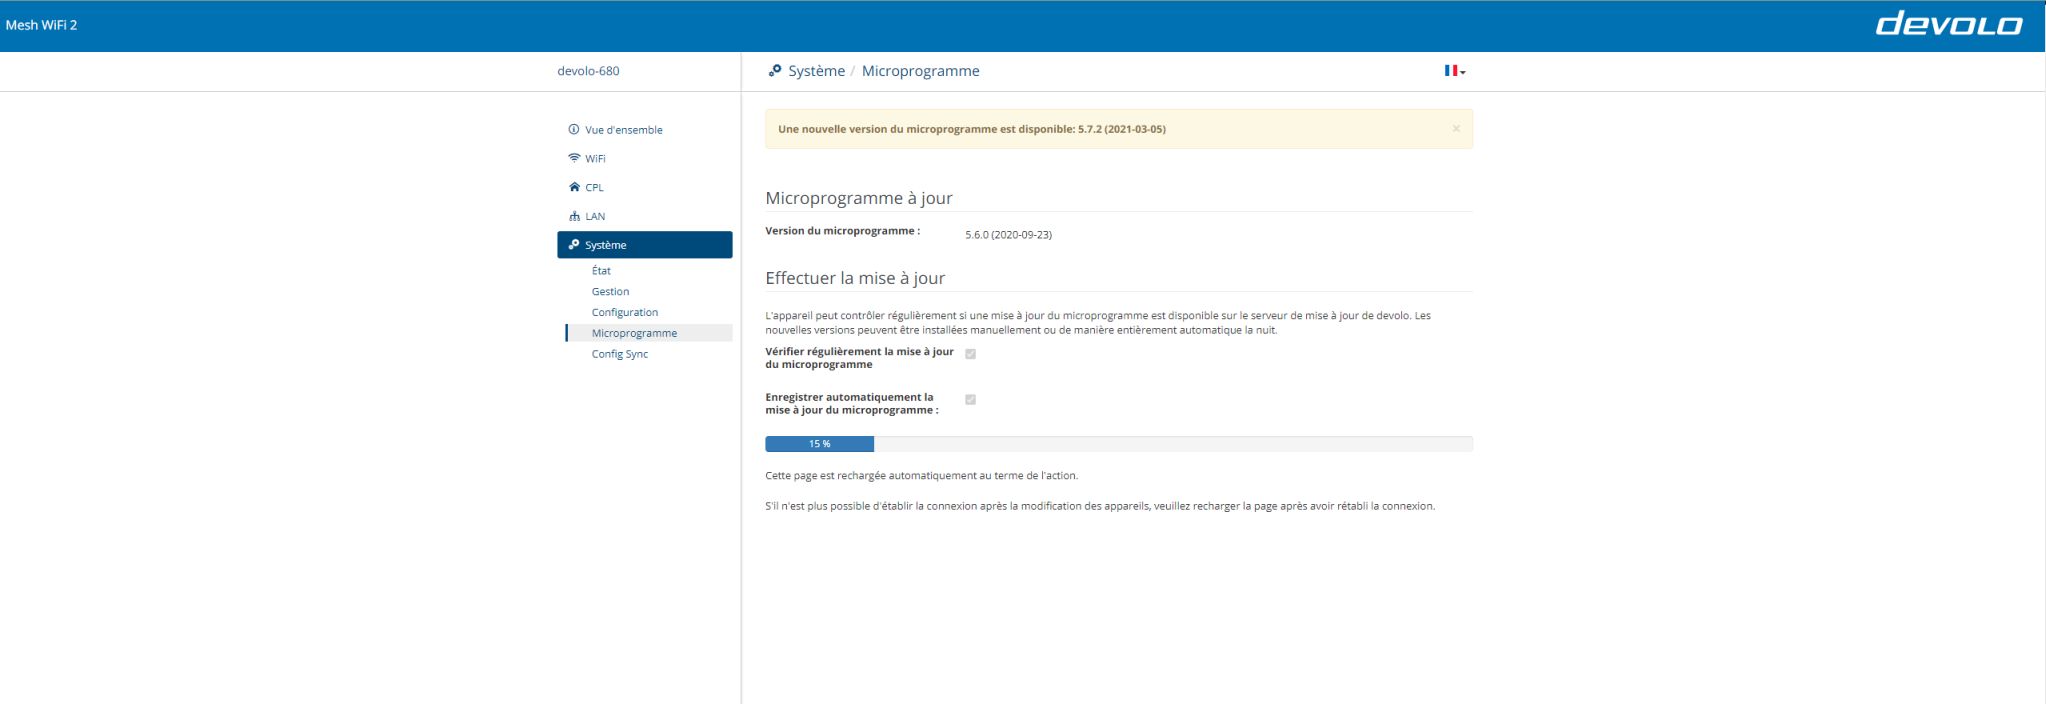This screenshot has width=2046, height=704.
Task: Click the devolo-680 device name
Action: [x=588, y=71]
